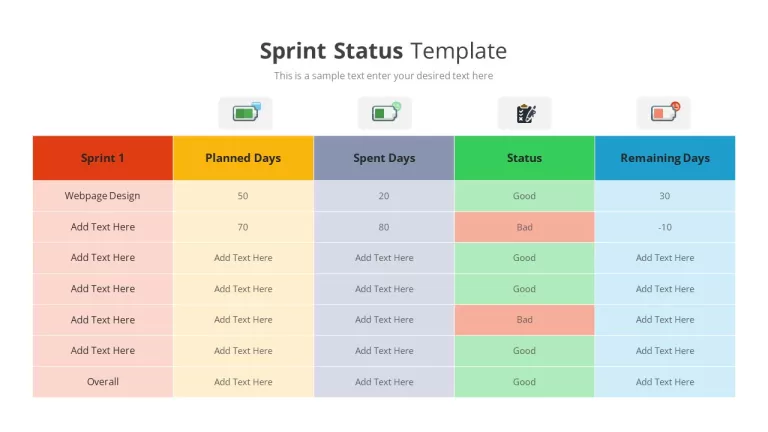
Task: Click the red low battery icon
Action: pos(664,113)
